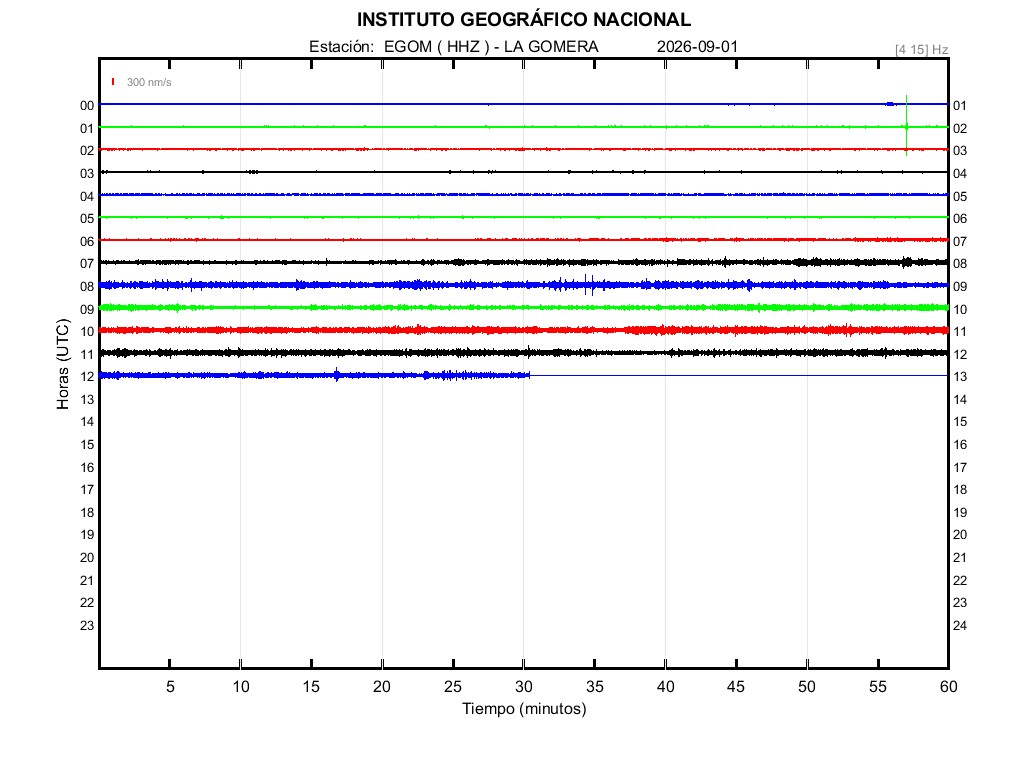Click the blue burst at minute 17 on hour 12
Screen dimensions: 1024x768
coord(337,375)
